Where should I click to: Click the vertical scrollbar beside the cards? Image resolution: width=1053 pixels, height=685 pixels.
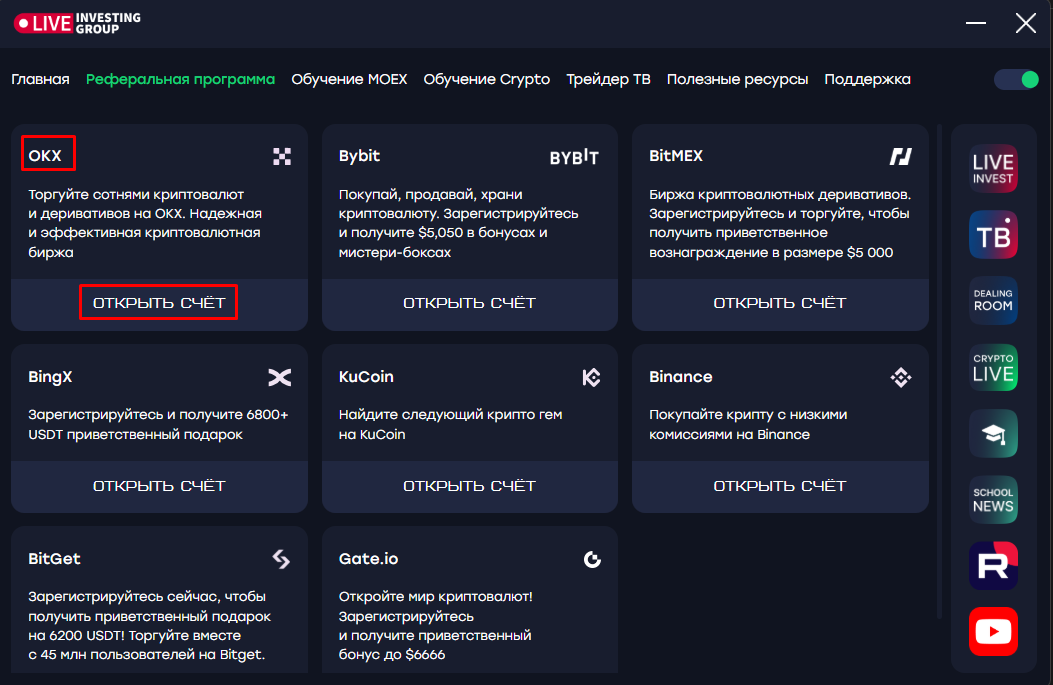[x=940, y=371]
